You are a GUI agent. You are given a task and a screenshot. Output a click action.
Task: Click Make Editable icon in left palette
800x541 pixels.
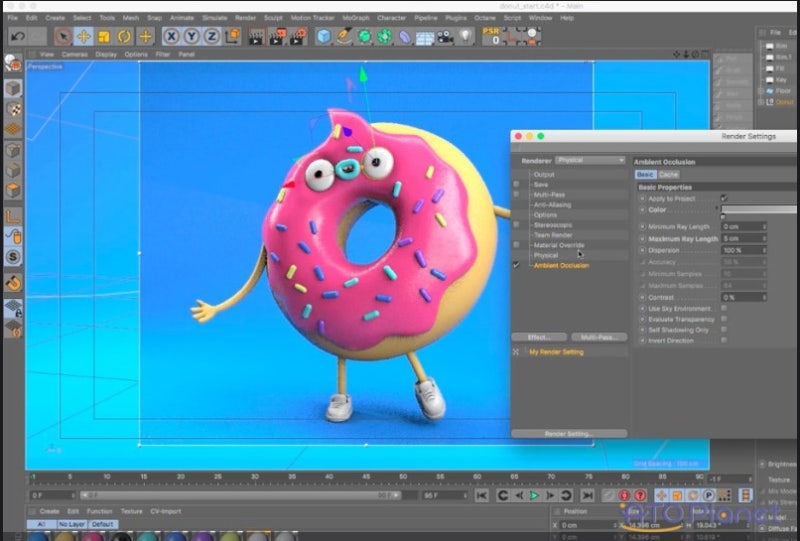point(13,63)
